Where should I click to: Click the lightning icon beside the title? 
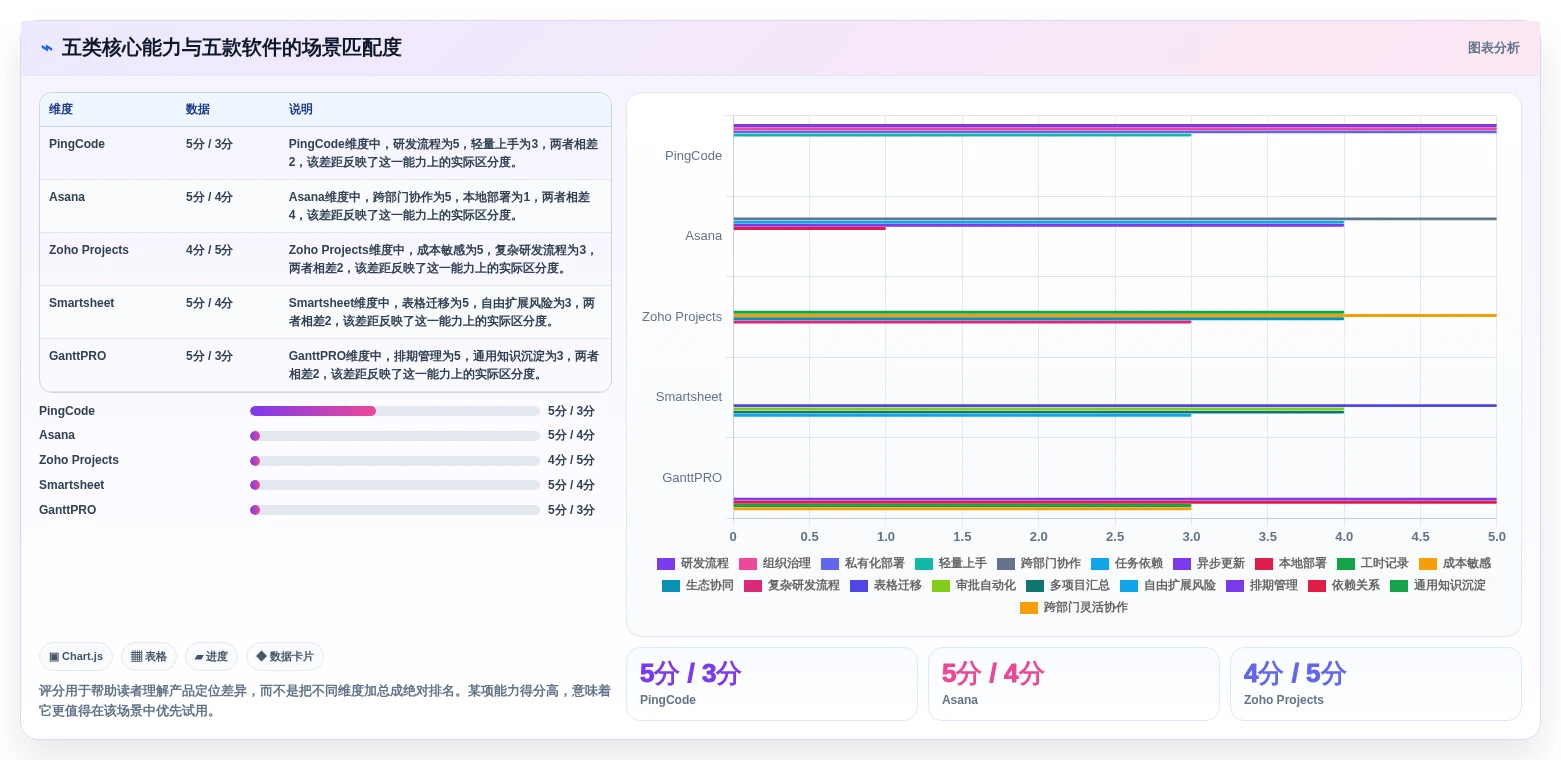[47, 48]
